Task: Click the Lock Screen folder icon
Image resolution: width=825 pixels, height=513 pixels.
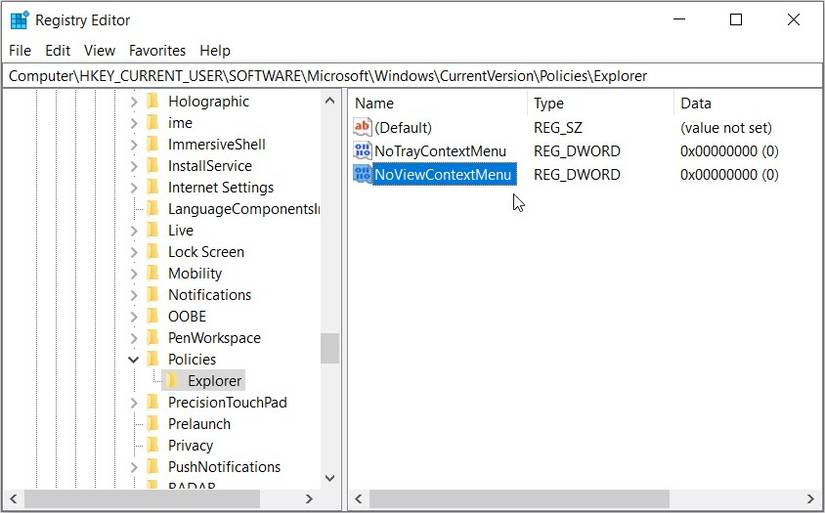Action: click(153, 252)
